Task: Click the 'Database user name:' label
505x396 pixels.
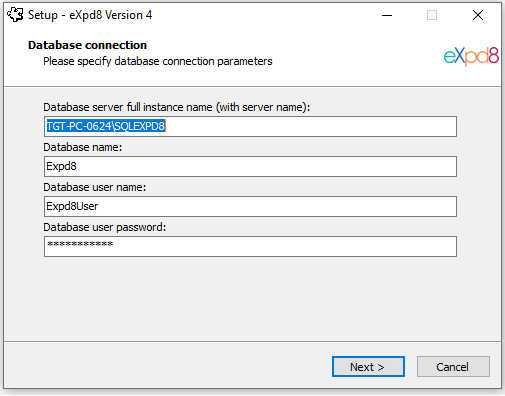Action: tap(95, 187)
